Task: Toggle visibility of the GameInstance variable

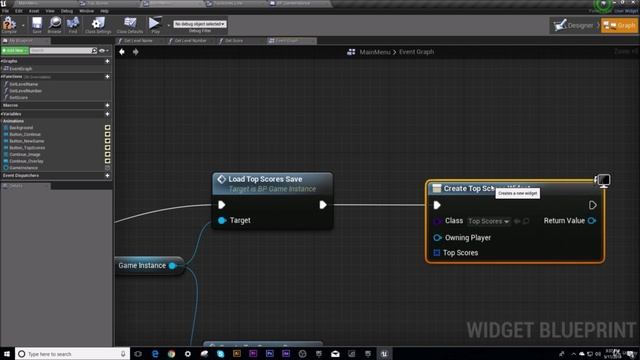Action: (107, 168)
